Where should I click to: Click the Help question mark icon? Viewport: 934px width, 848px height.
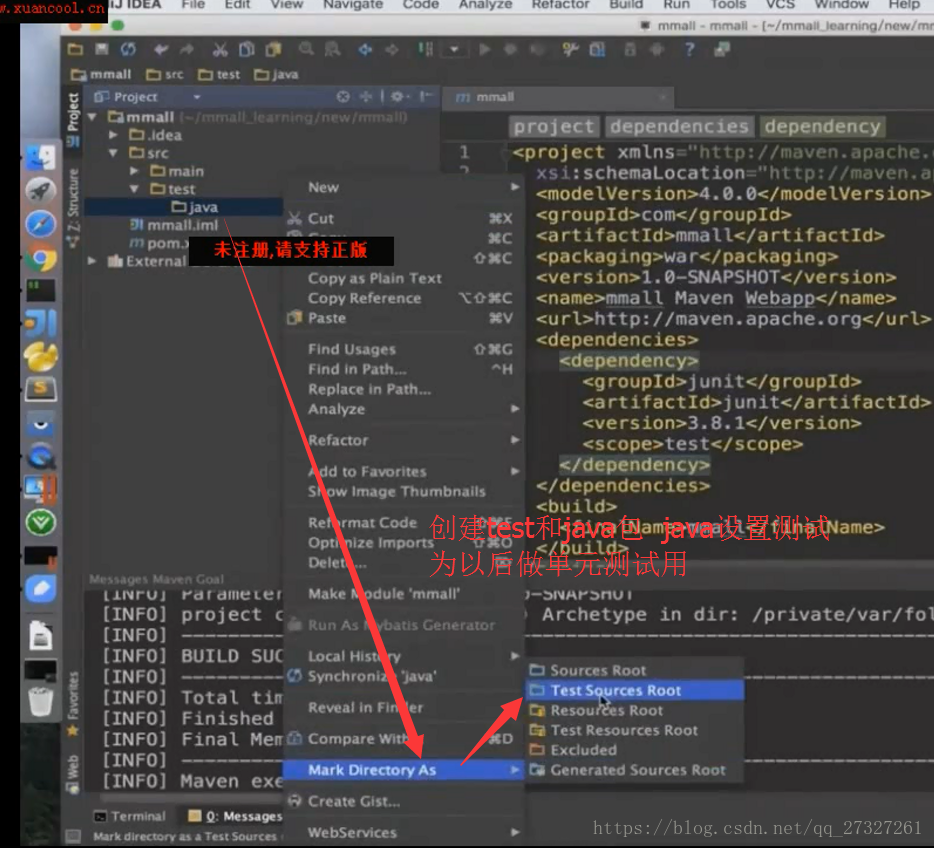(689, 49)
